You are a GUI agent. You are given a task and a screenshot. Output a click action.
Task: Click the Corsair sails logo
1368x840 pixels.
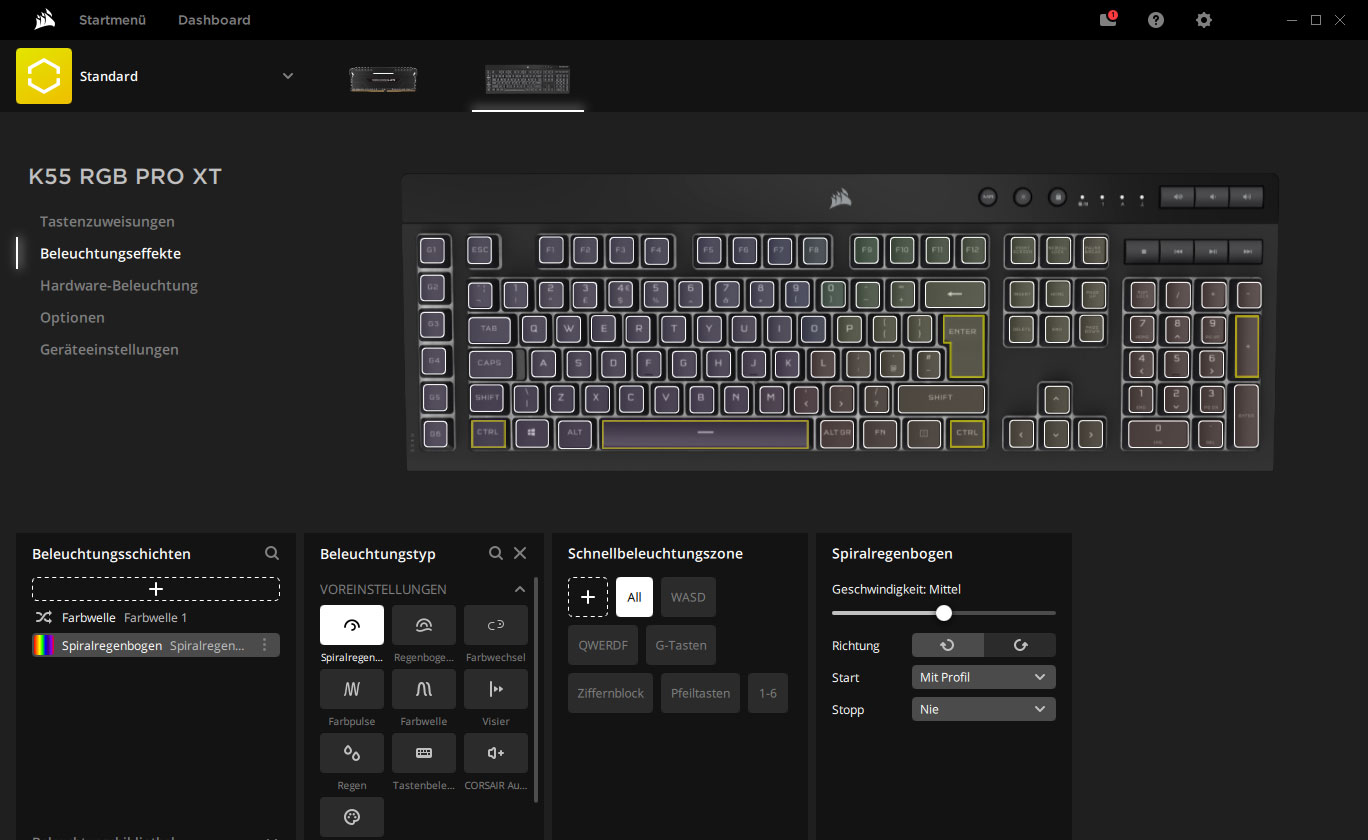[44, 19]
